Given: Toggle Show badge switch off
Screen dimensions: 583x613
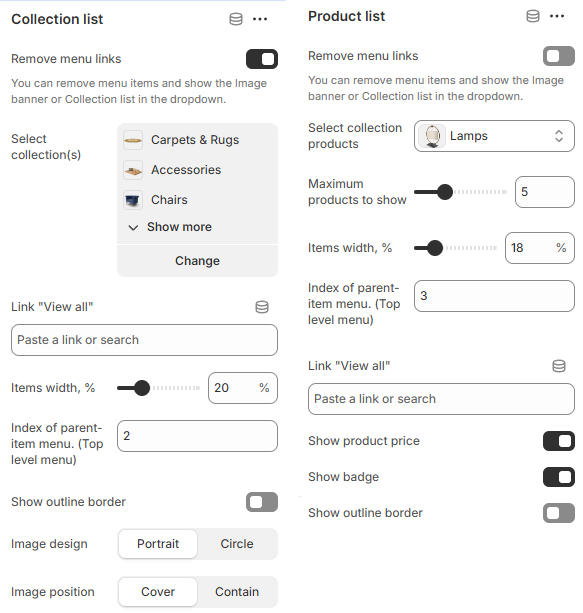Looking at the screenshot, I should [559, 477].
